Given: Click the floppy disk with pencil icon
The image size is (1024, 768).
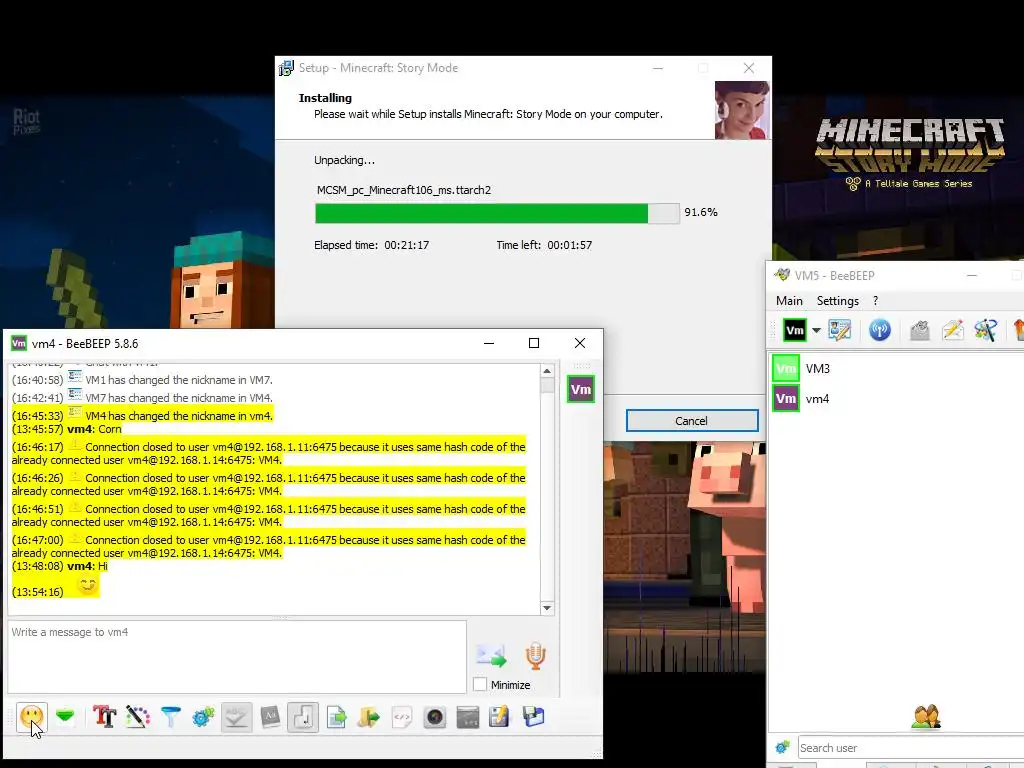Looking at the screenshot, I should click(500, 718).
